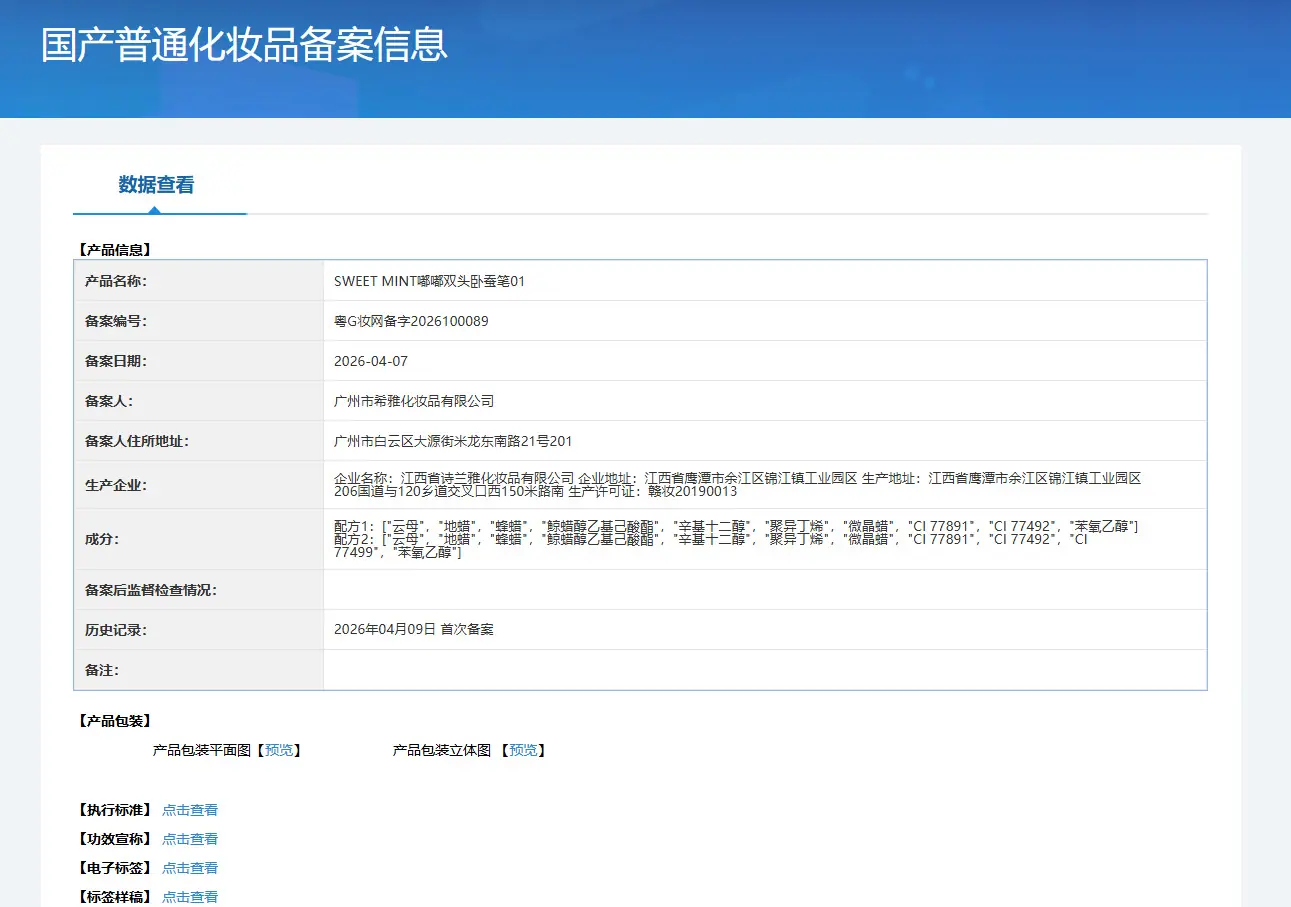Open 预览 link for 产品包装平面图
The image size is (1291, 907).
[279, 750]
